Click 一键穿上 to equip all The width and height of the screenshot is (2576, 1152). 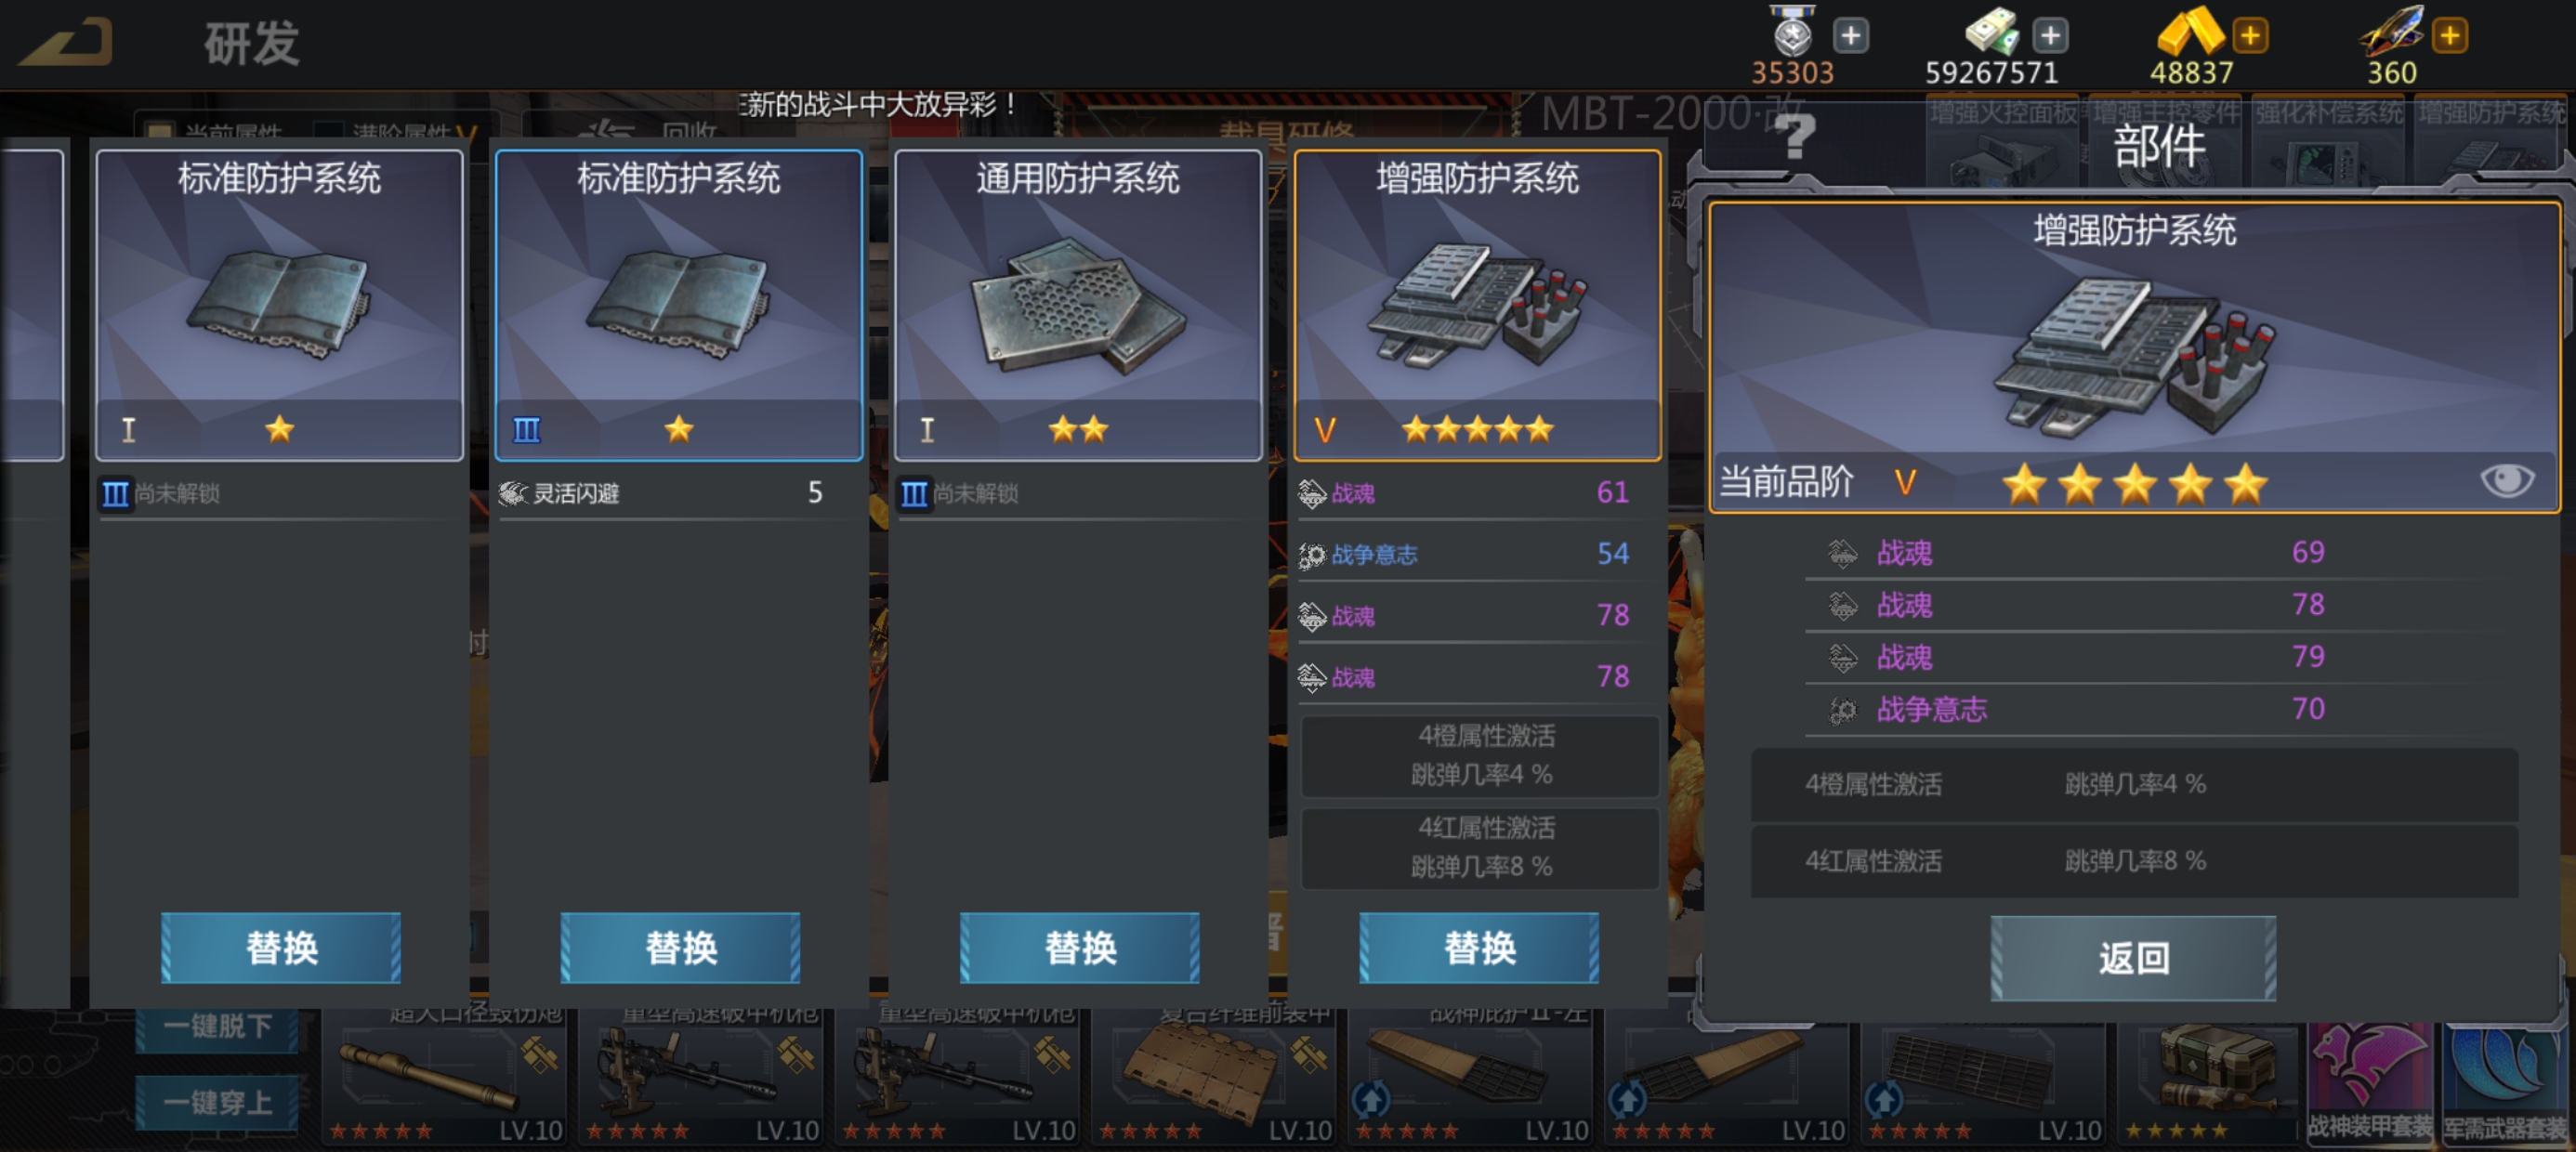(x=217, y=1102)
